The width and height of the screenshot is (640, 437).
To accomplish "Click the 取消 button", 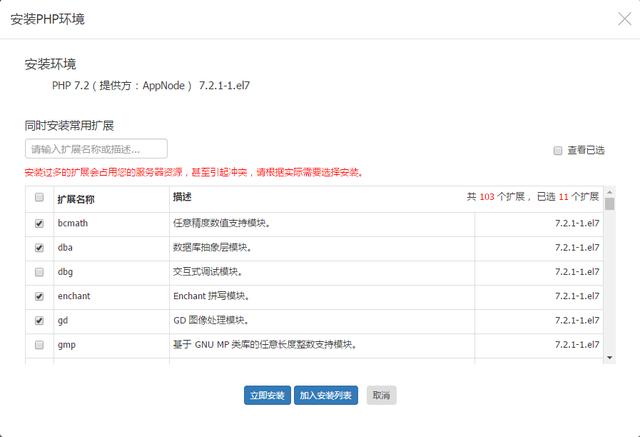I will click(381, 395).
